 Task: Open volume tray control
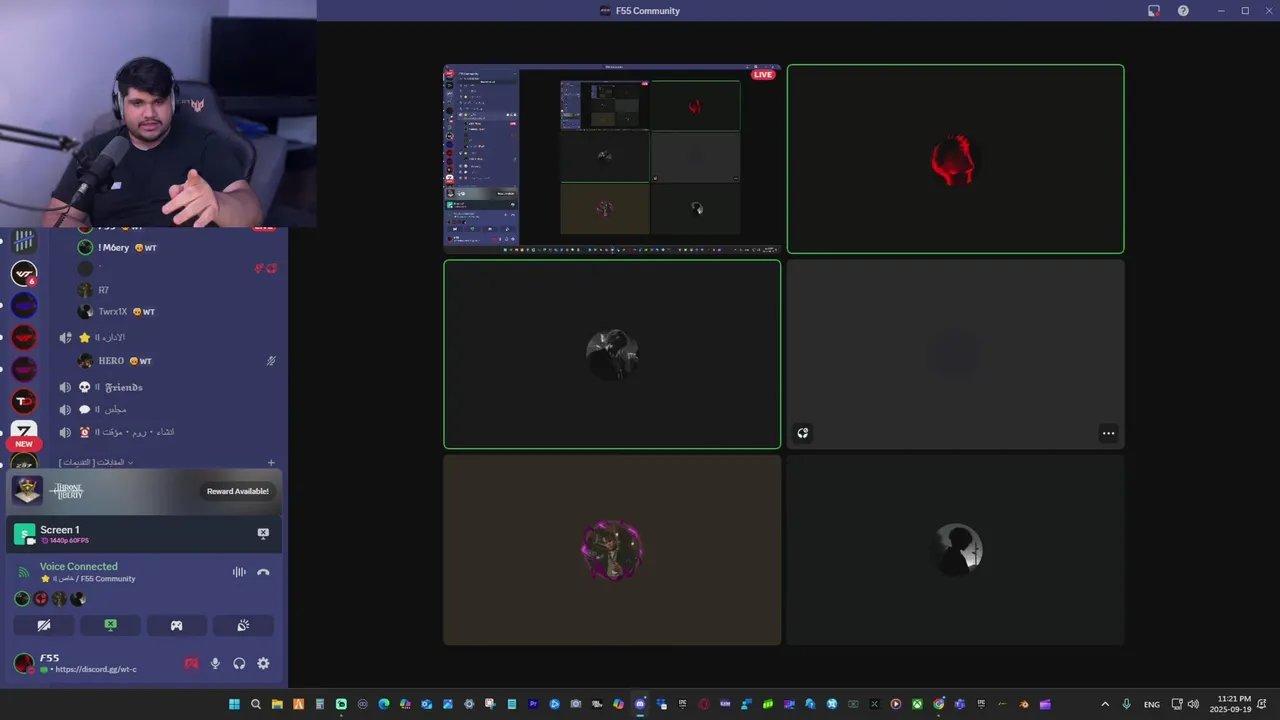[1193, 704]
